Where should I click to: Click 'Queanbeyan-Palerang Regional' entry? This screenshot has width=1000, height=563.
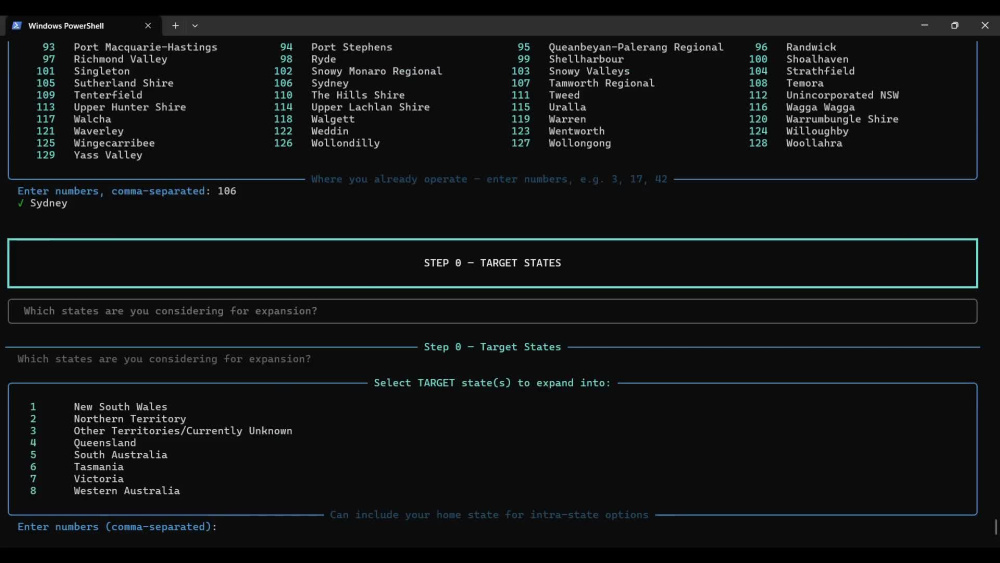pos(636,47)
